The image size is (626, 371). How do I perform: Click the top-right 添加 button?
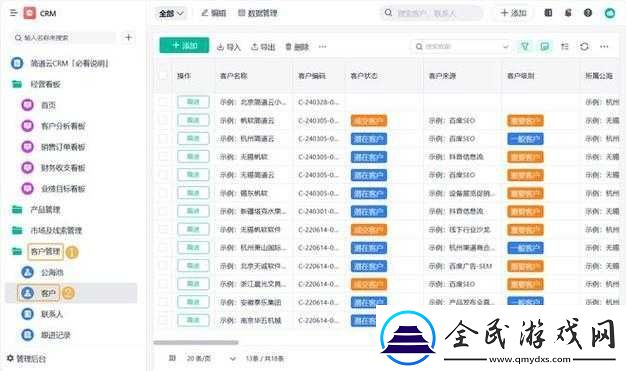tap(513, 13)
